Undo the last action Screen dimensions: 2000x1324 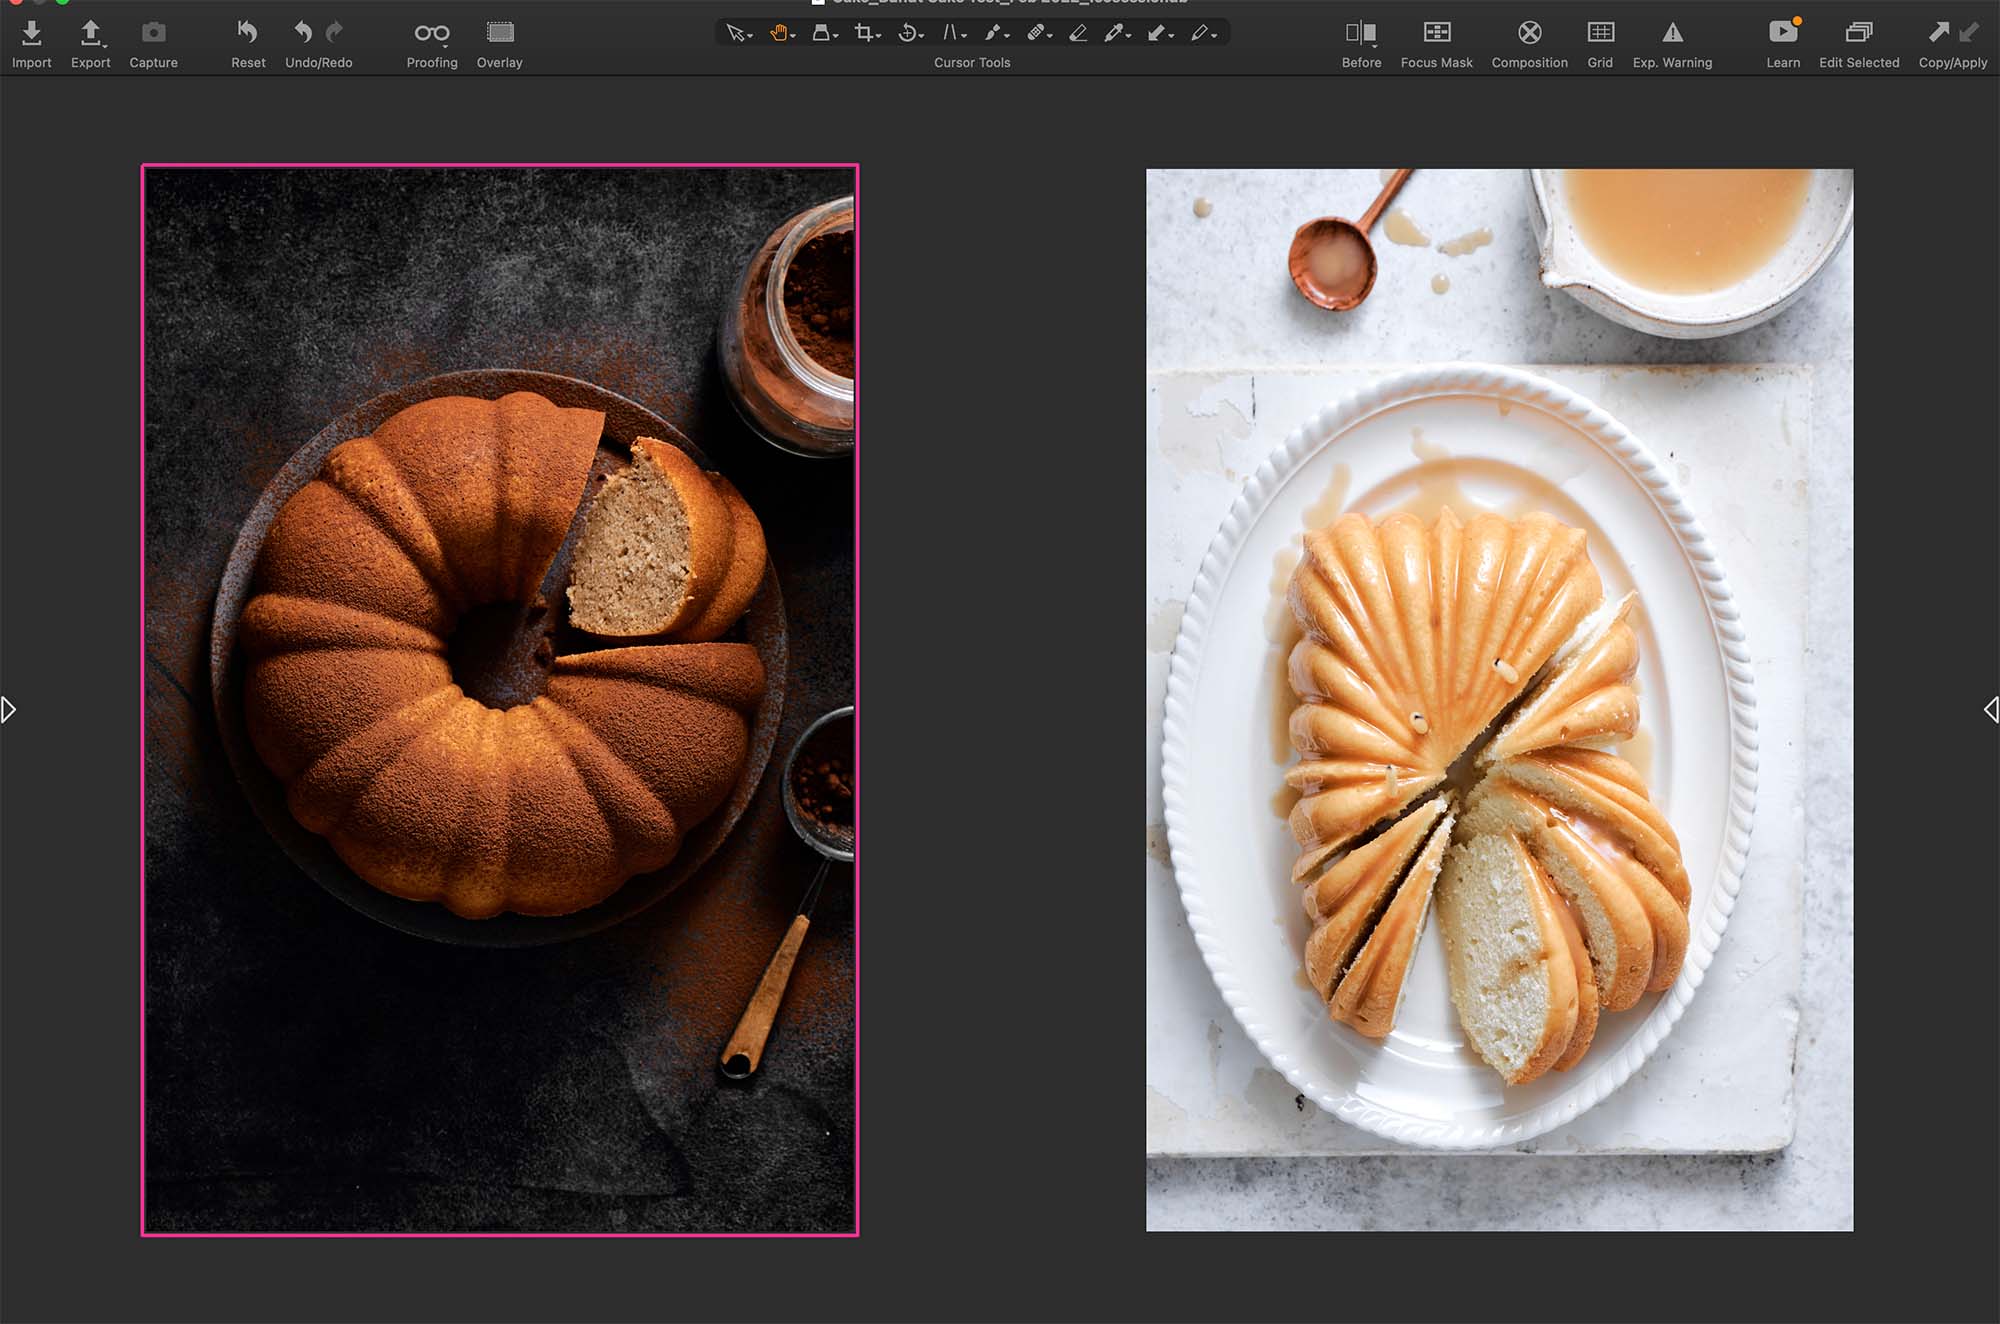(303, 33)
